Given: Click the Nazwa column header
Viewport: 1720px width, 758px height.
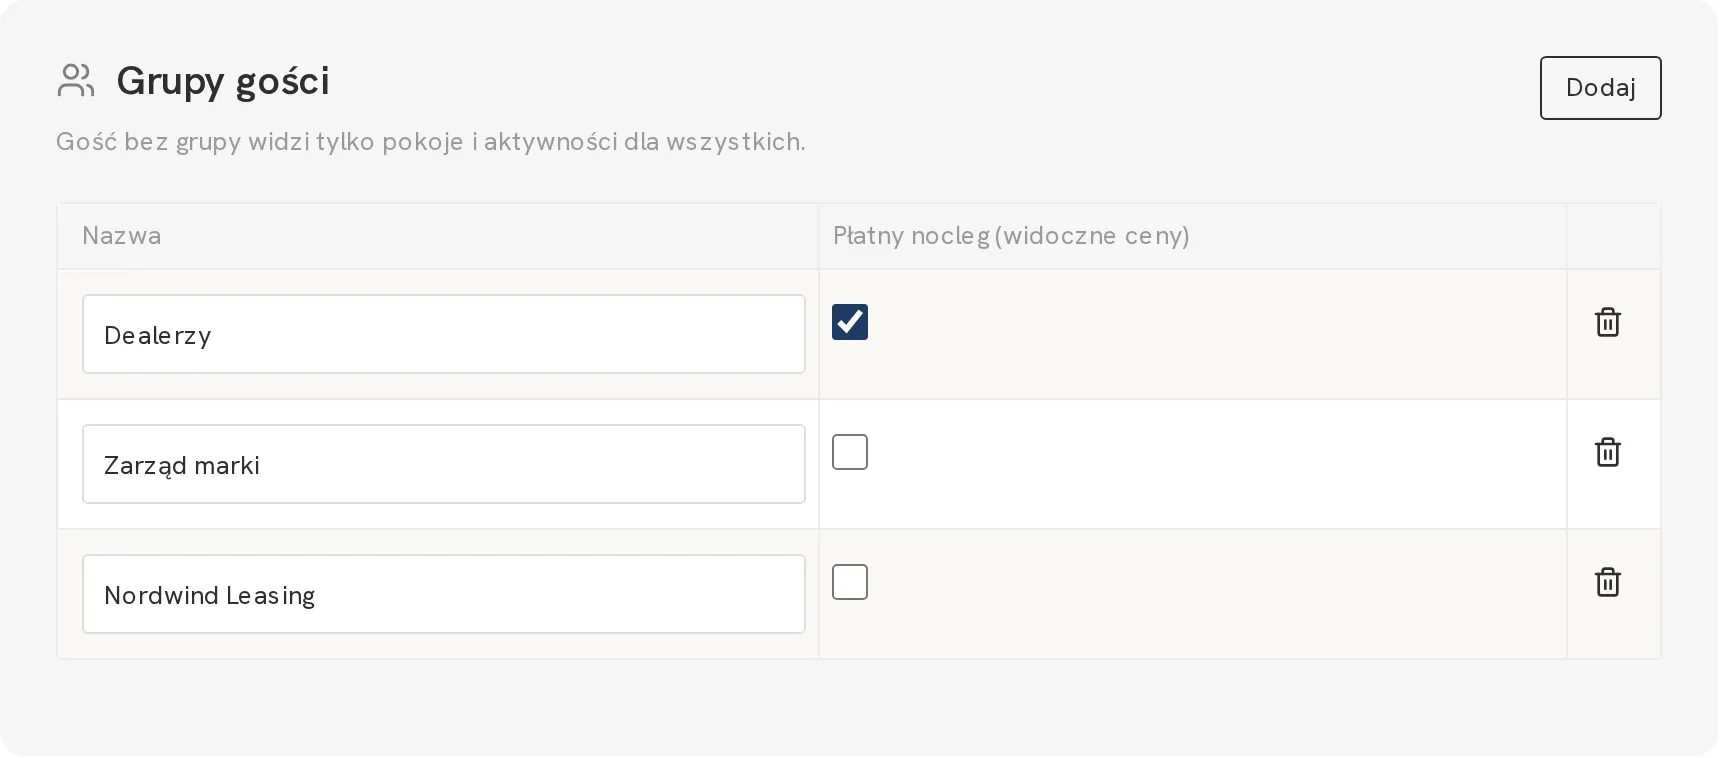Looking at the screenshot, I should [x=122, y=236].
